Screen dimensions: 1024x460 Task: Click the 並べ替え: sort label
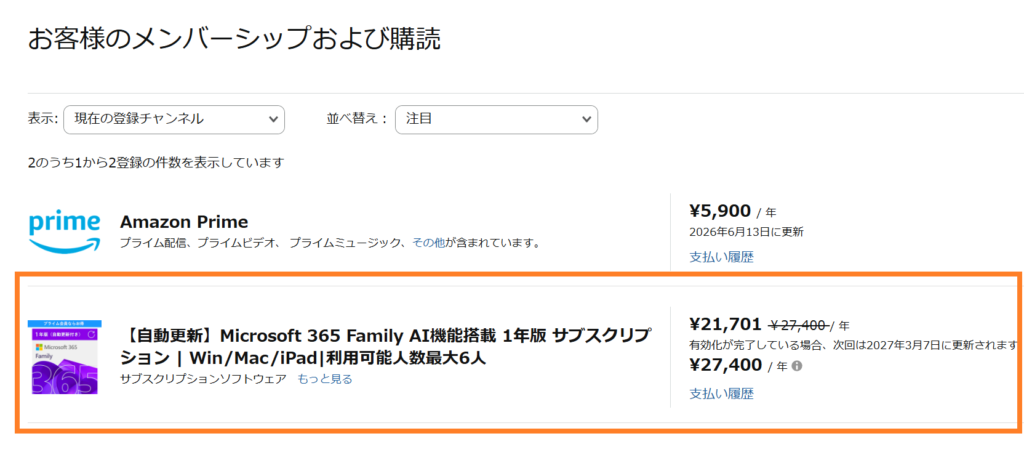(357, 120)
